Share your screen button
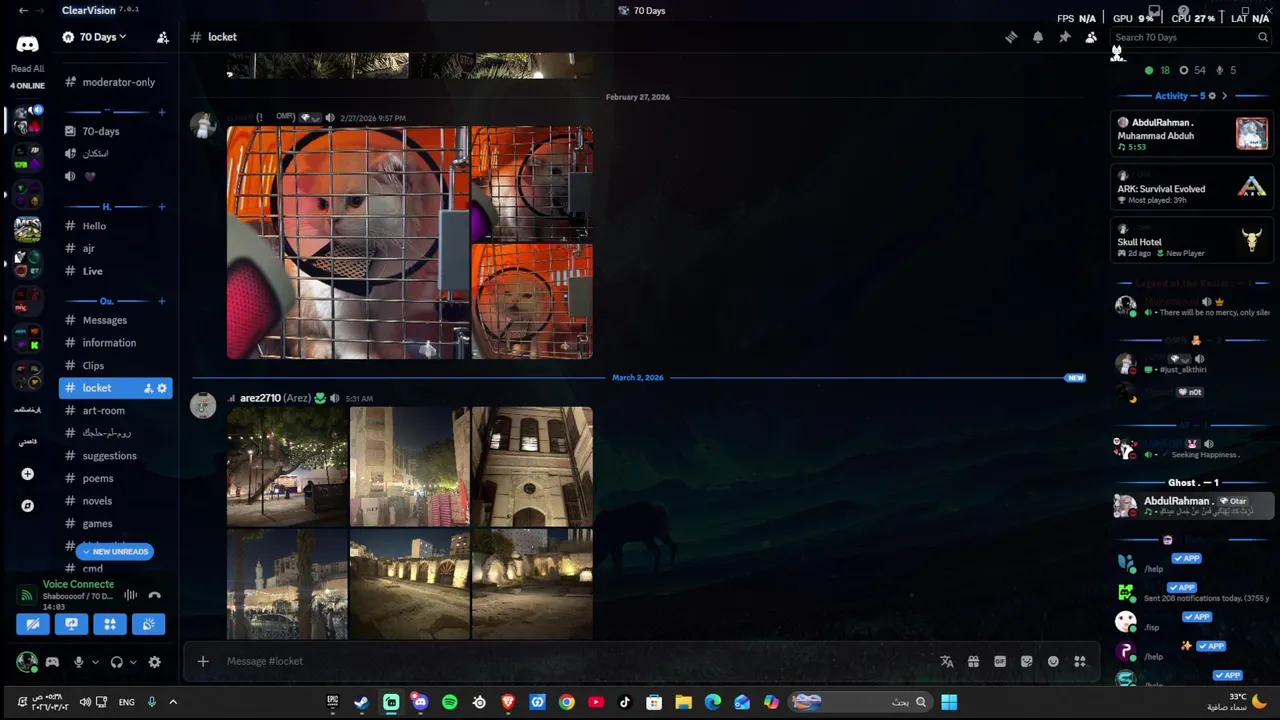The image size is (1280, 720). [71, 624]
